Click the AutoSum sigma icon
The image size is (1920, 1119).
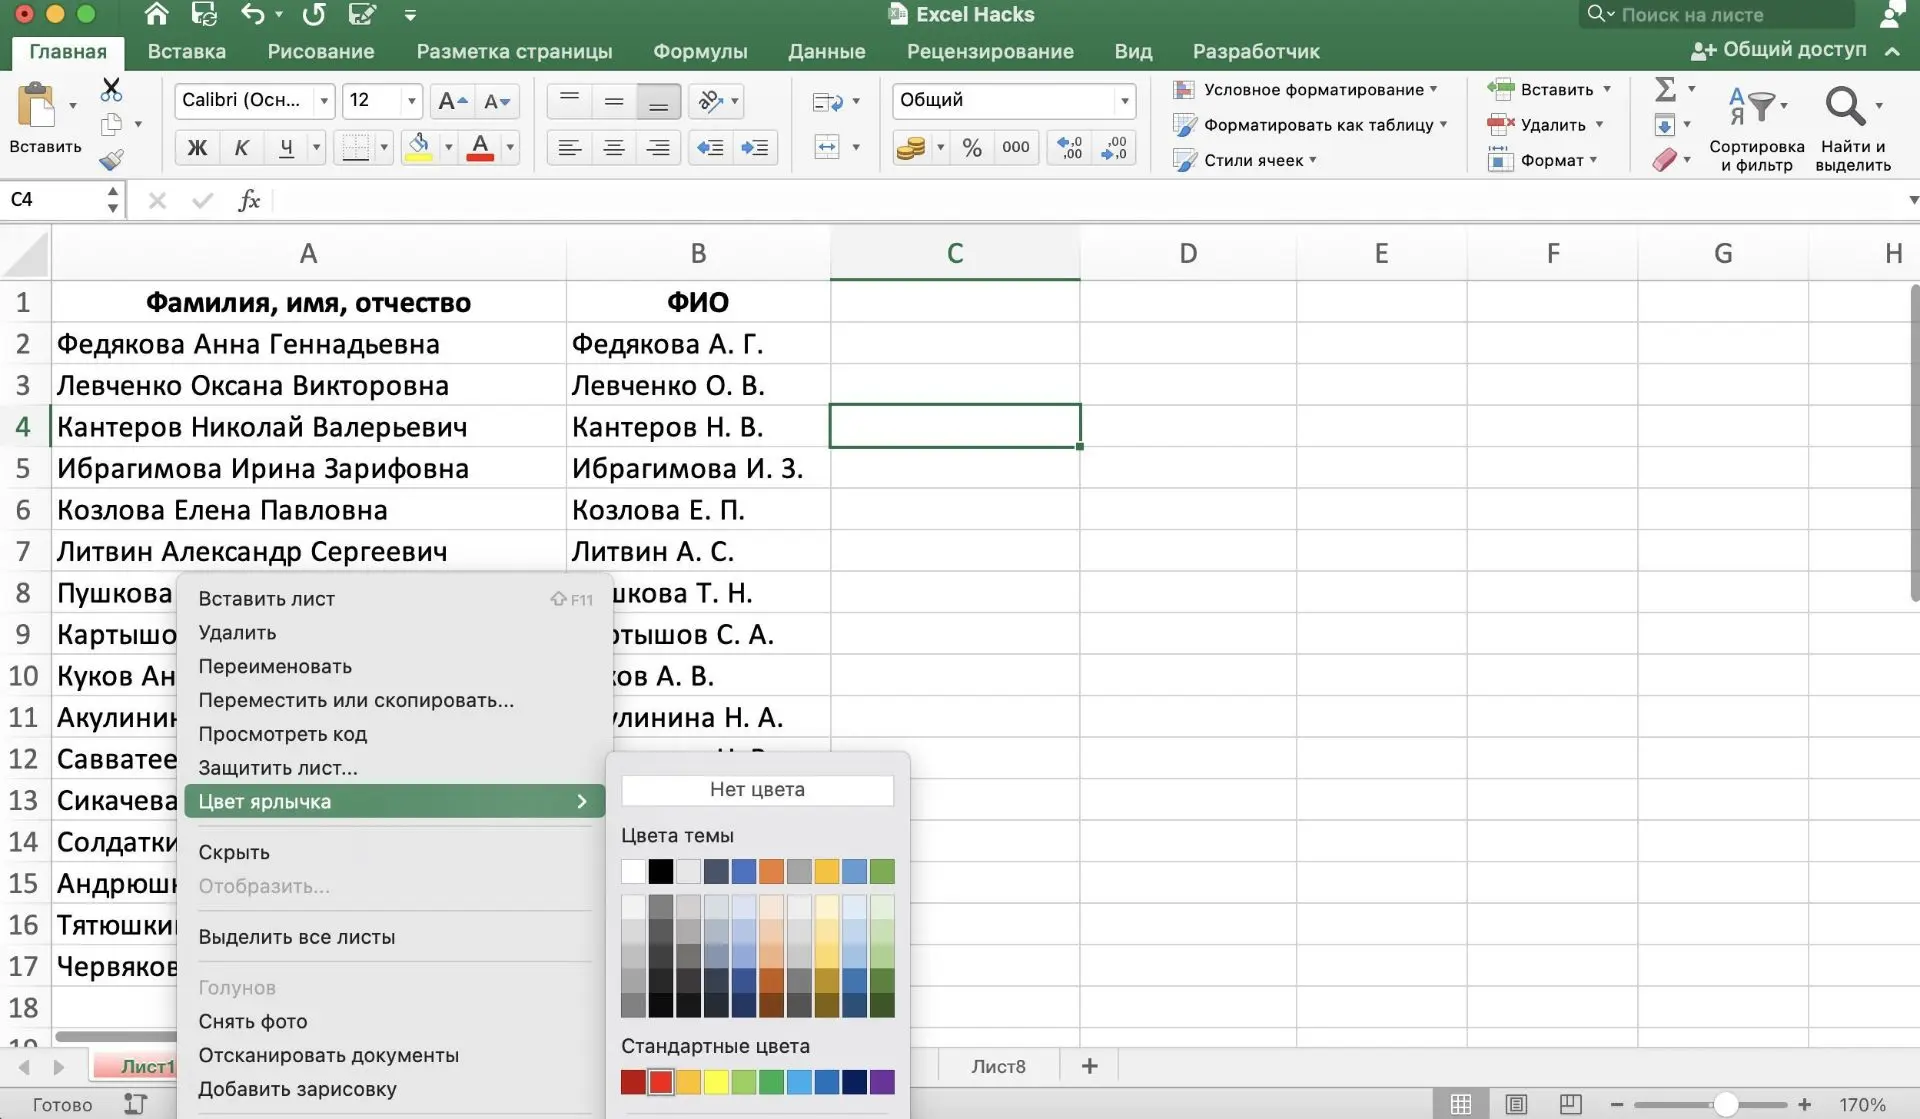click(1665, 89)
